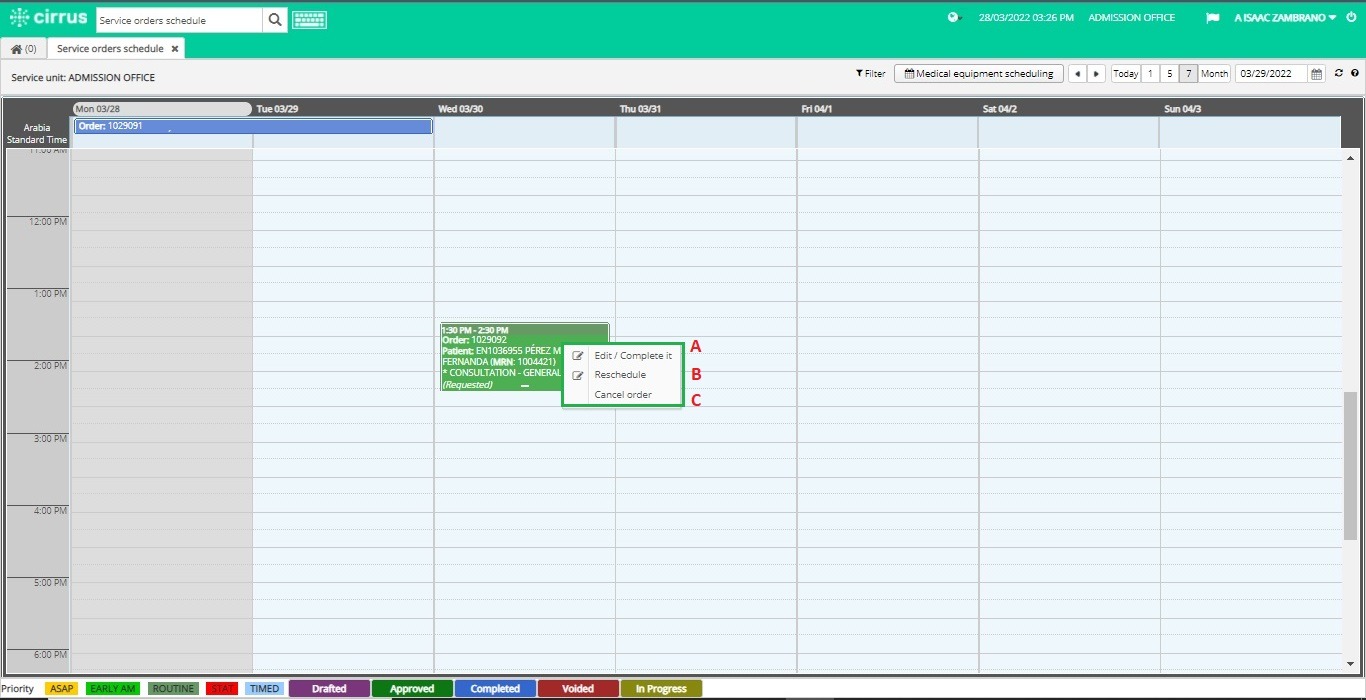This screenshot has width=1366, height=700.
Task: Open the on-screen keyboard icon
Action: coord(310,20)
